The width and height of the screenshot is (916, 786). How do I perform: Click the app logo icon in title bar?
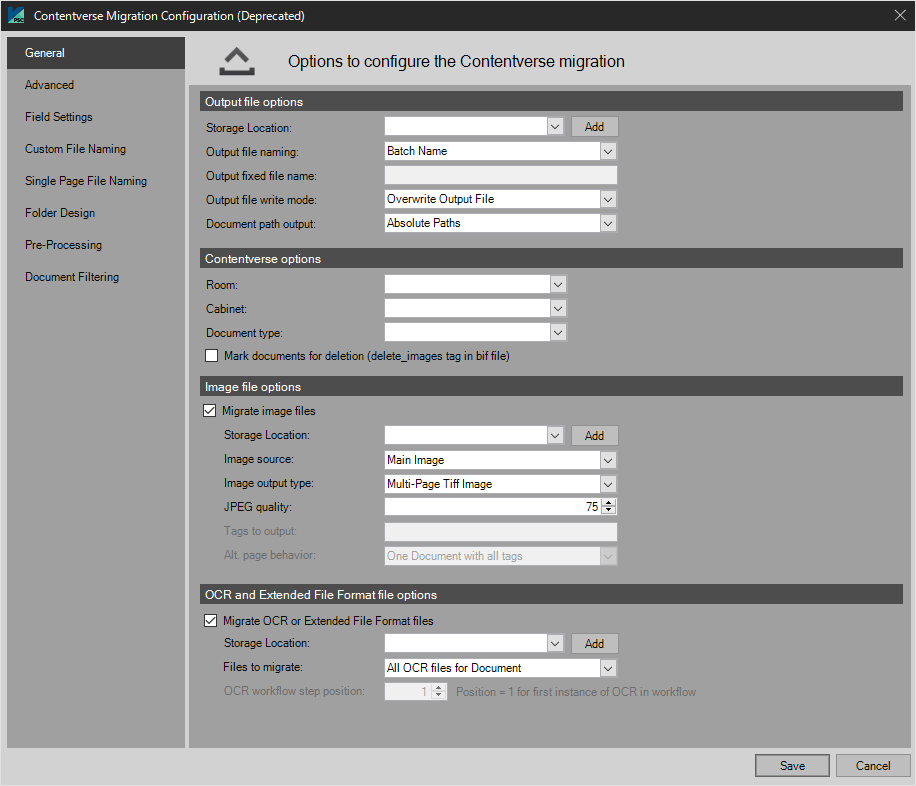[x=16, y=15]
